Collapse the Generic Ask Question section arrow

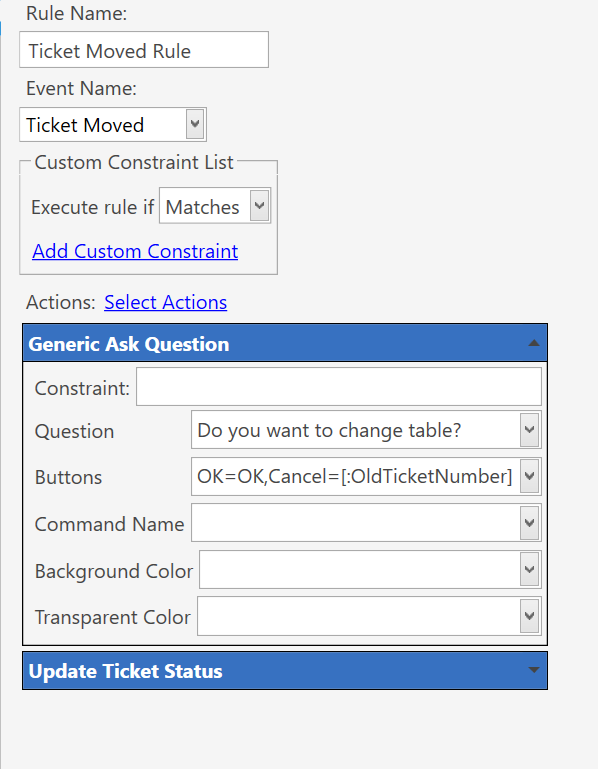pos(533,343)
